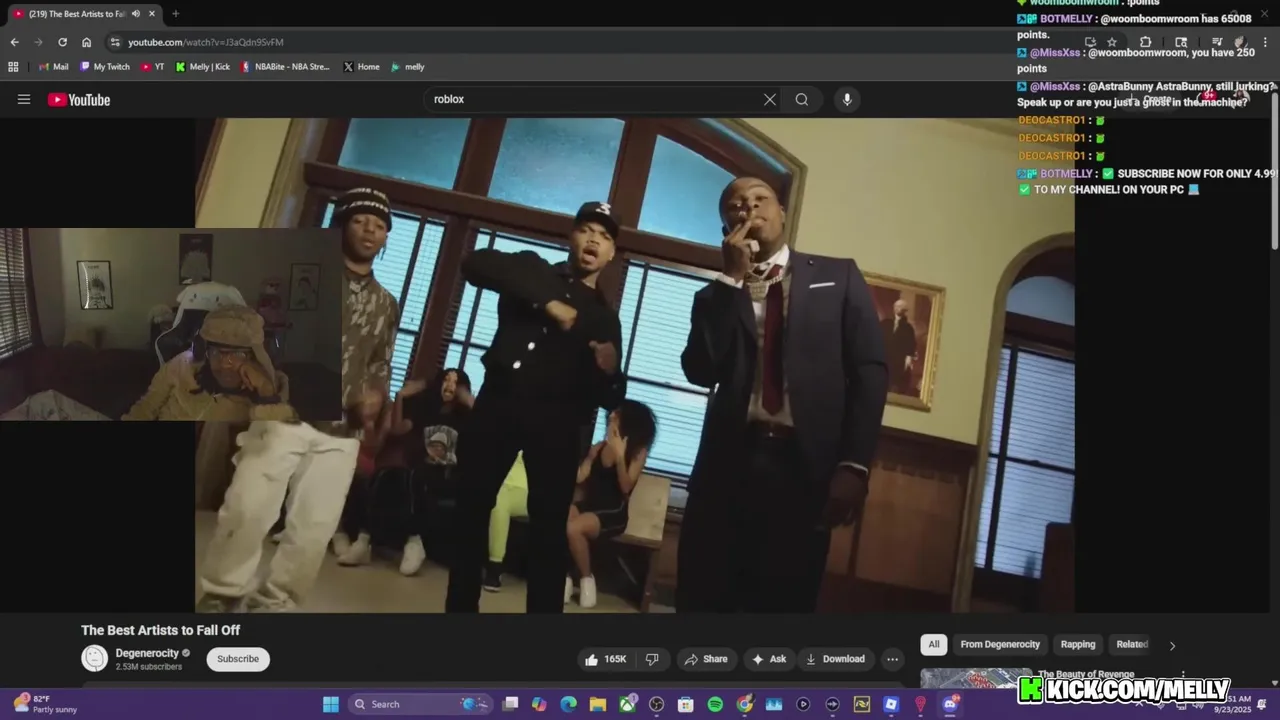Clear the roblox search text
1280x720 pixels.
(770, 99)
